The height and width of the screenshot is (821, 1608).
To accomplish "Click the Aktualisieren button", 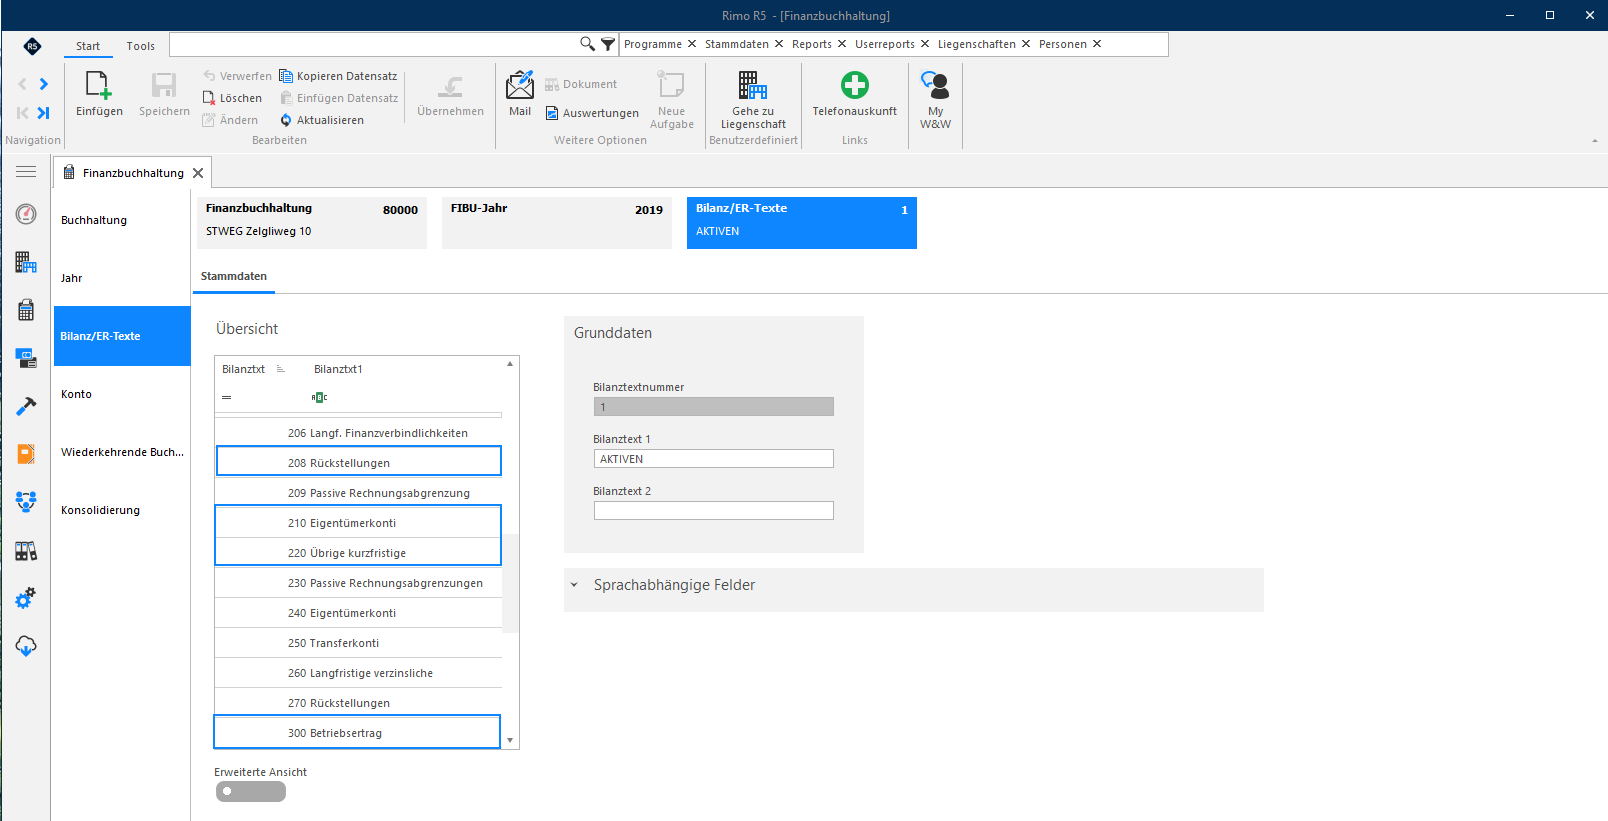I will (x=322, y=120).
